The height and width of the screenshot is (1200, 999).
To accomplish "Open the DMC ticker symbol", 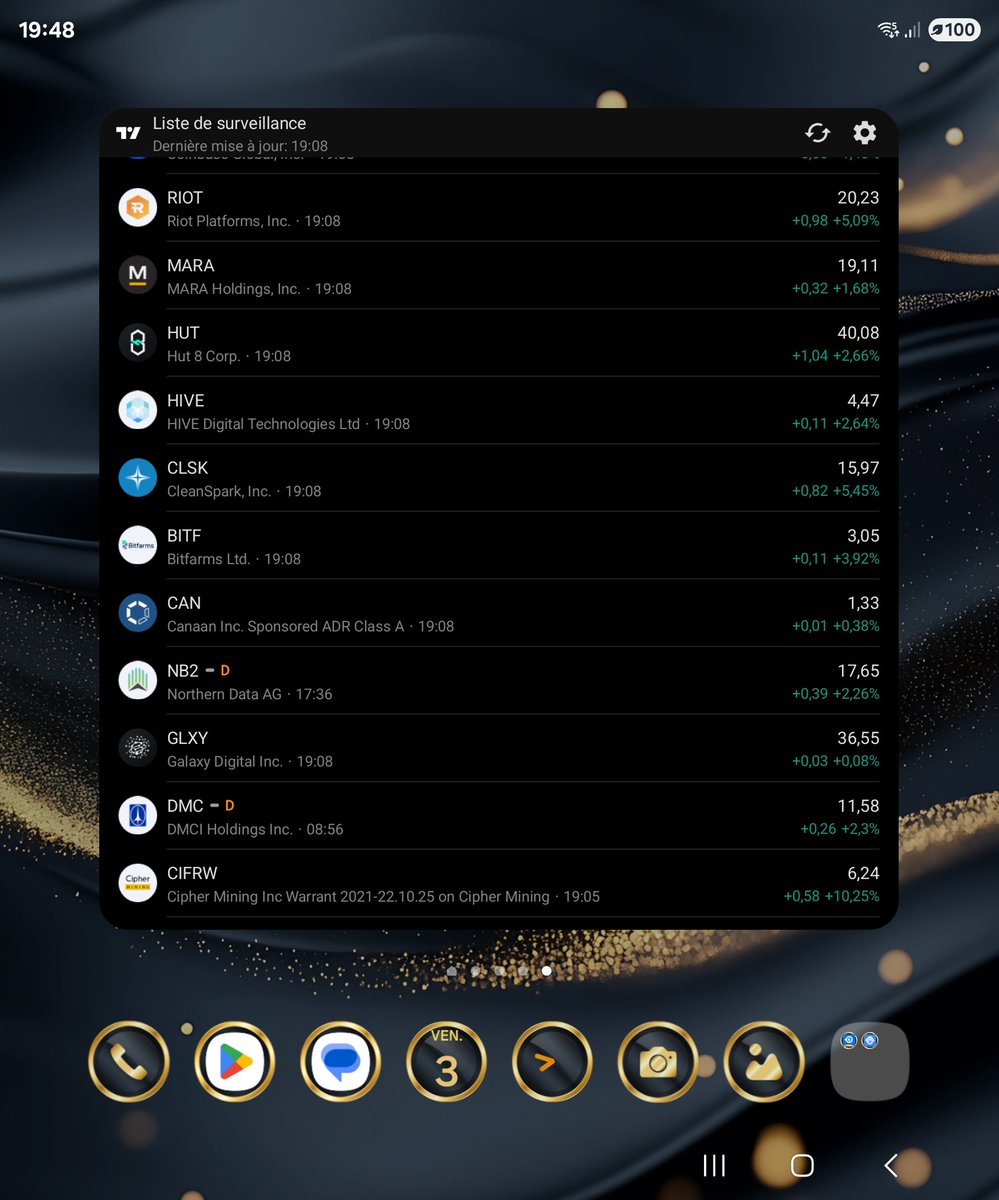I will coord(185,805).
